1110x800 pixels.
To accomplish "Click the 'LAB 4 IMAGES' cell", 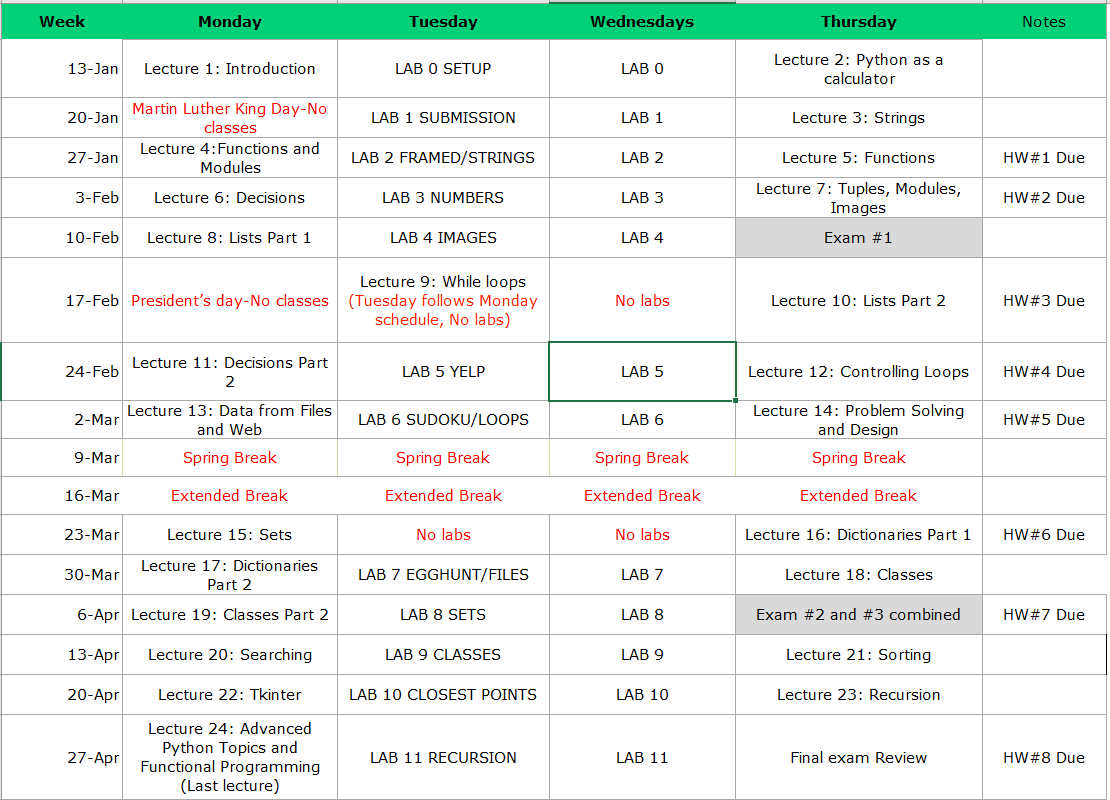I will (x=443, y=238).
